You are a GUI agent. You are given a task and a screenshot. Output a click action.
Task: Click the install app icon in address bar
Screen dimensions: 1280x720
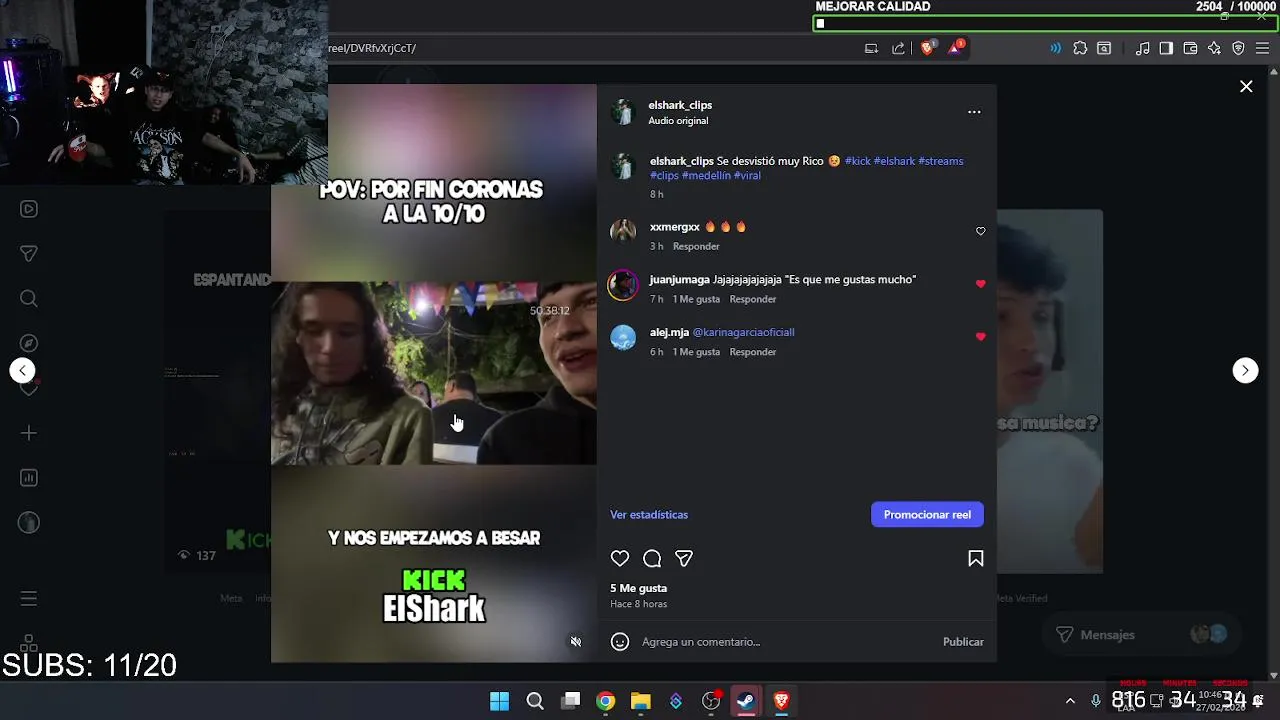871,48
